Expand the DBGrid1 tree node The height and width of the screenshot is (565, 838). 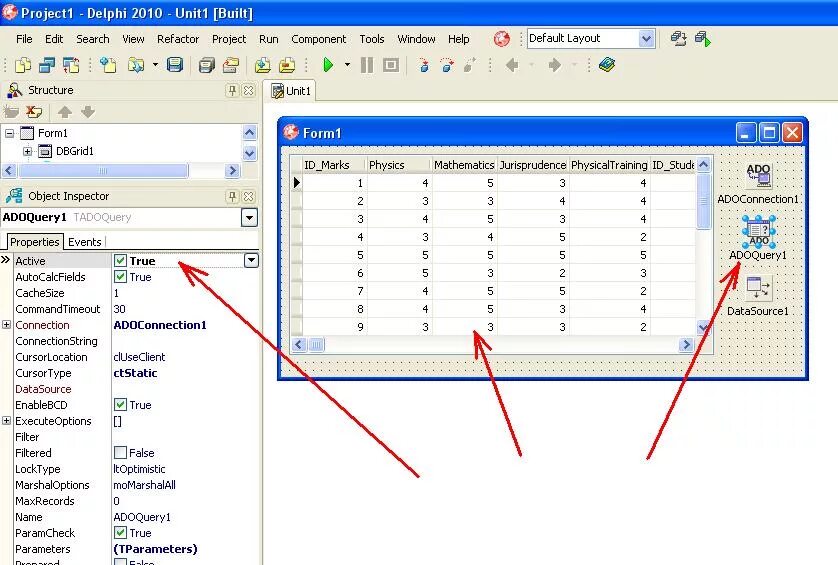click(27, 151)
